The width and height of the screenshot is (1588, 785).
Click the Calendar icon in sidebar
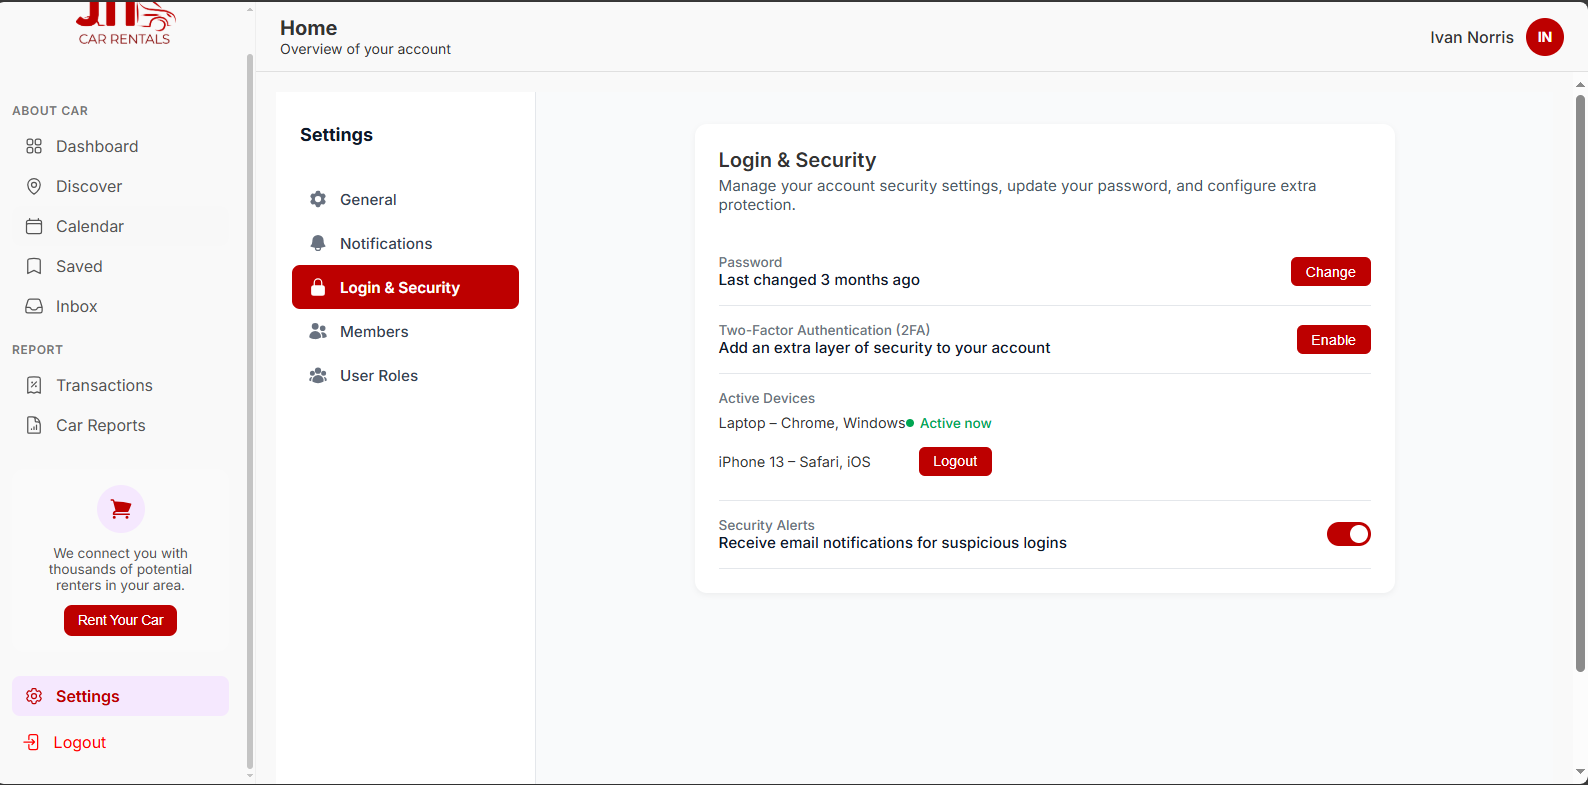point(34,226)
